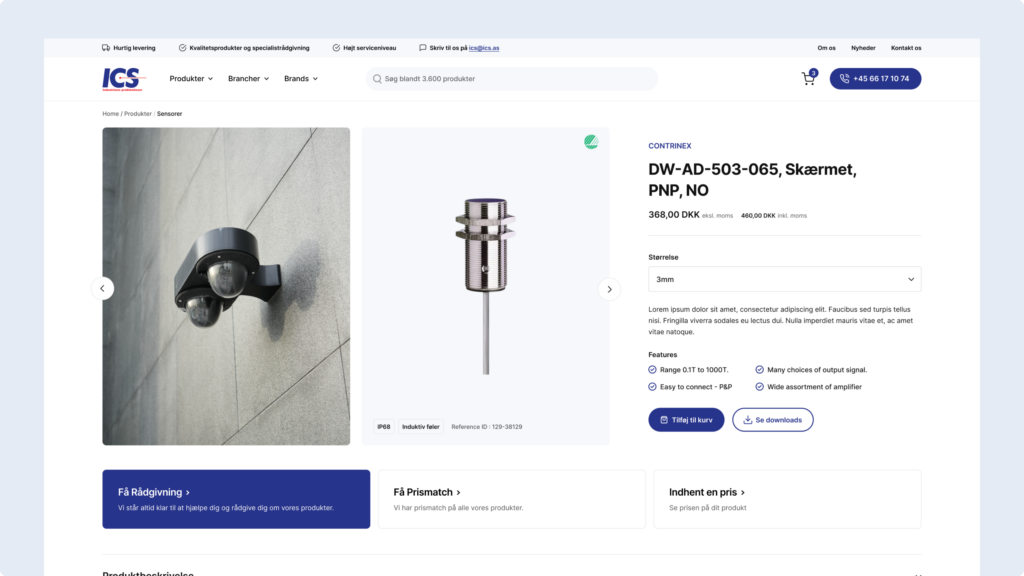Screen dimensions: 1024x576
Task: Expand the Produkter menu
Action: tap(190, 79)
